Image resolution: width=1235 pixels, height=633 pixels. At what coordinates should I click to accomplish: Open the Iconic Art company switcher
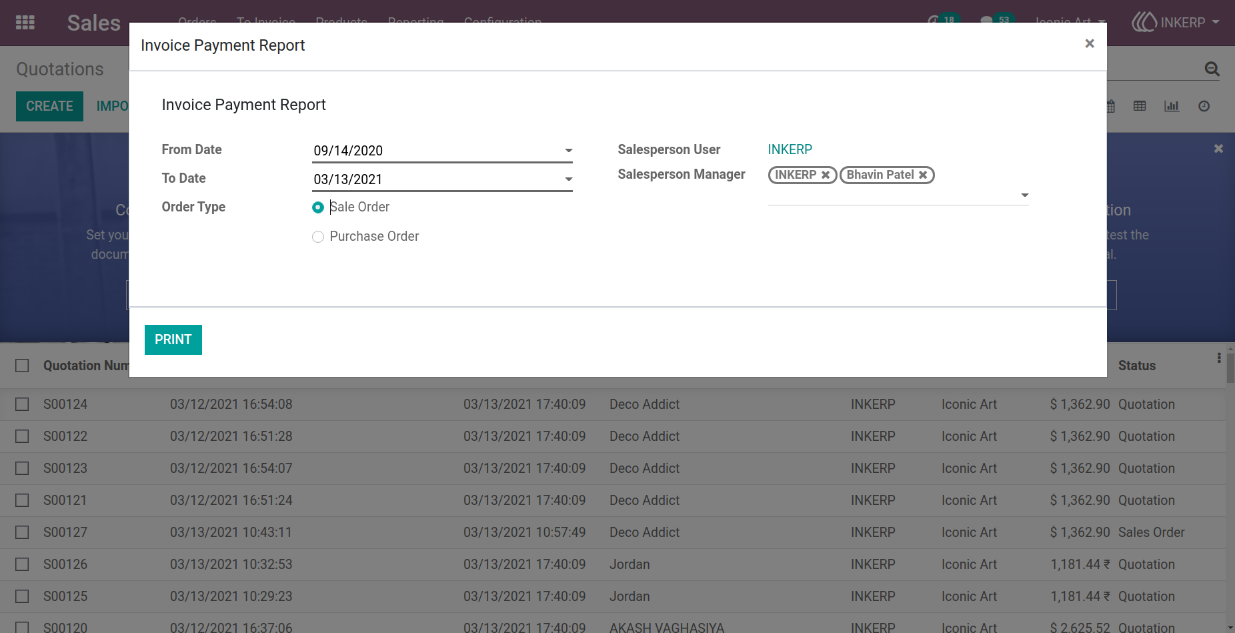[1070, 22]
